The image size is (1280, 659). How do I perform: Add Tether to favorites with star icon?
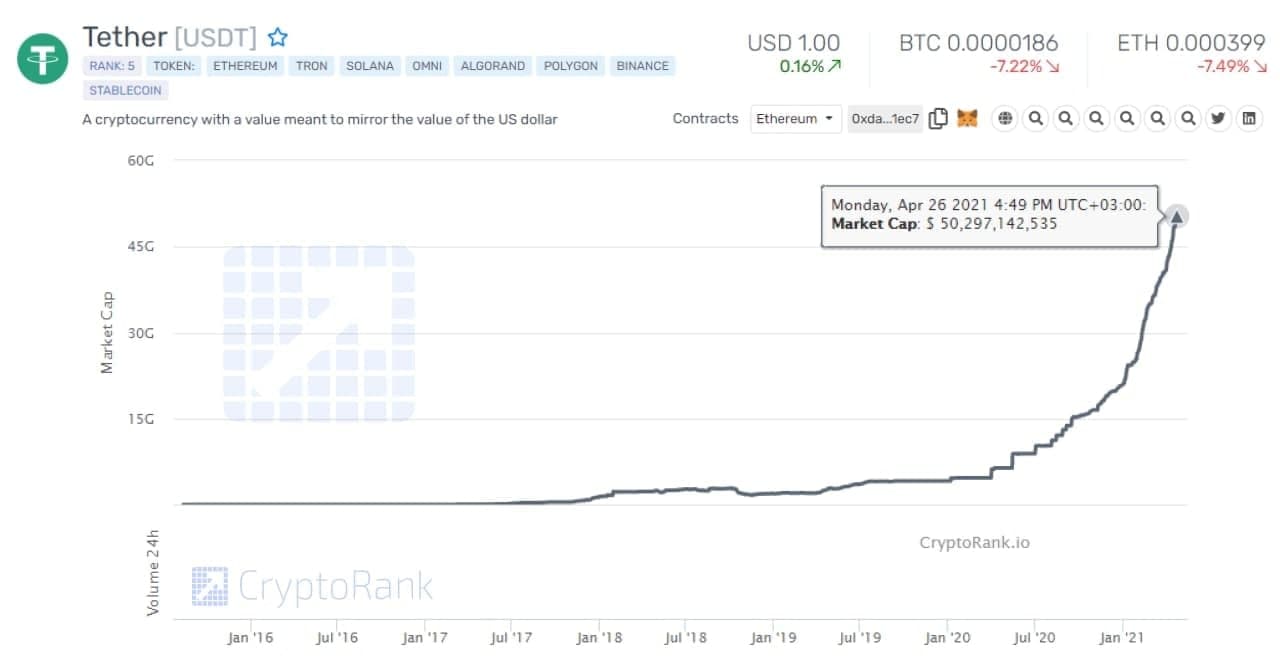point(278,38)
